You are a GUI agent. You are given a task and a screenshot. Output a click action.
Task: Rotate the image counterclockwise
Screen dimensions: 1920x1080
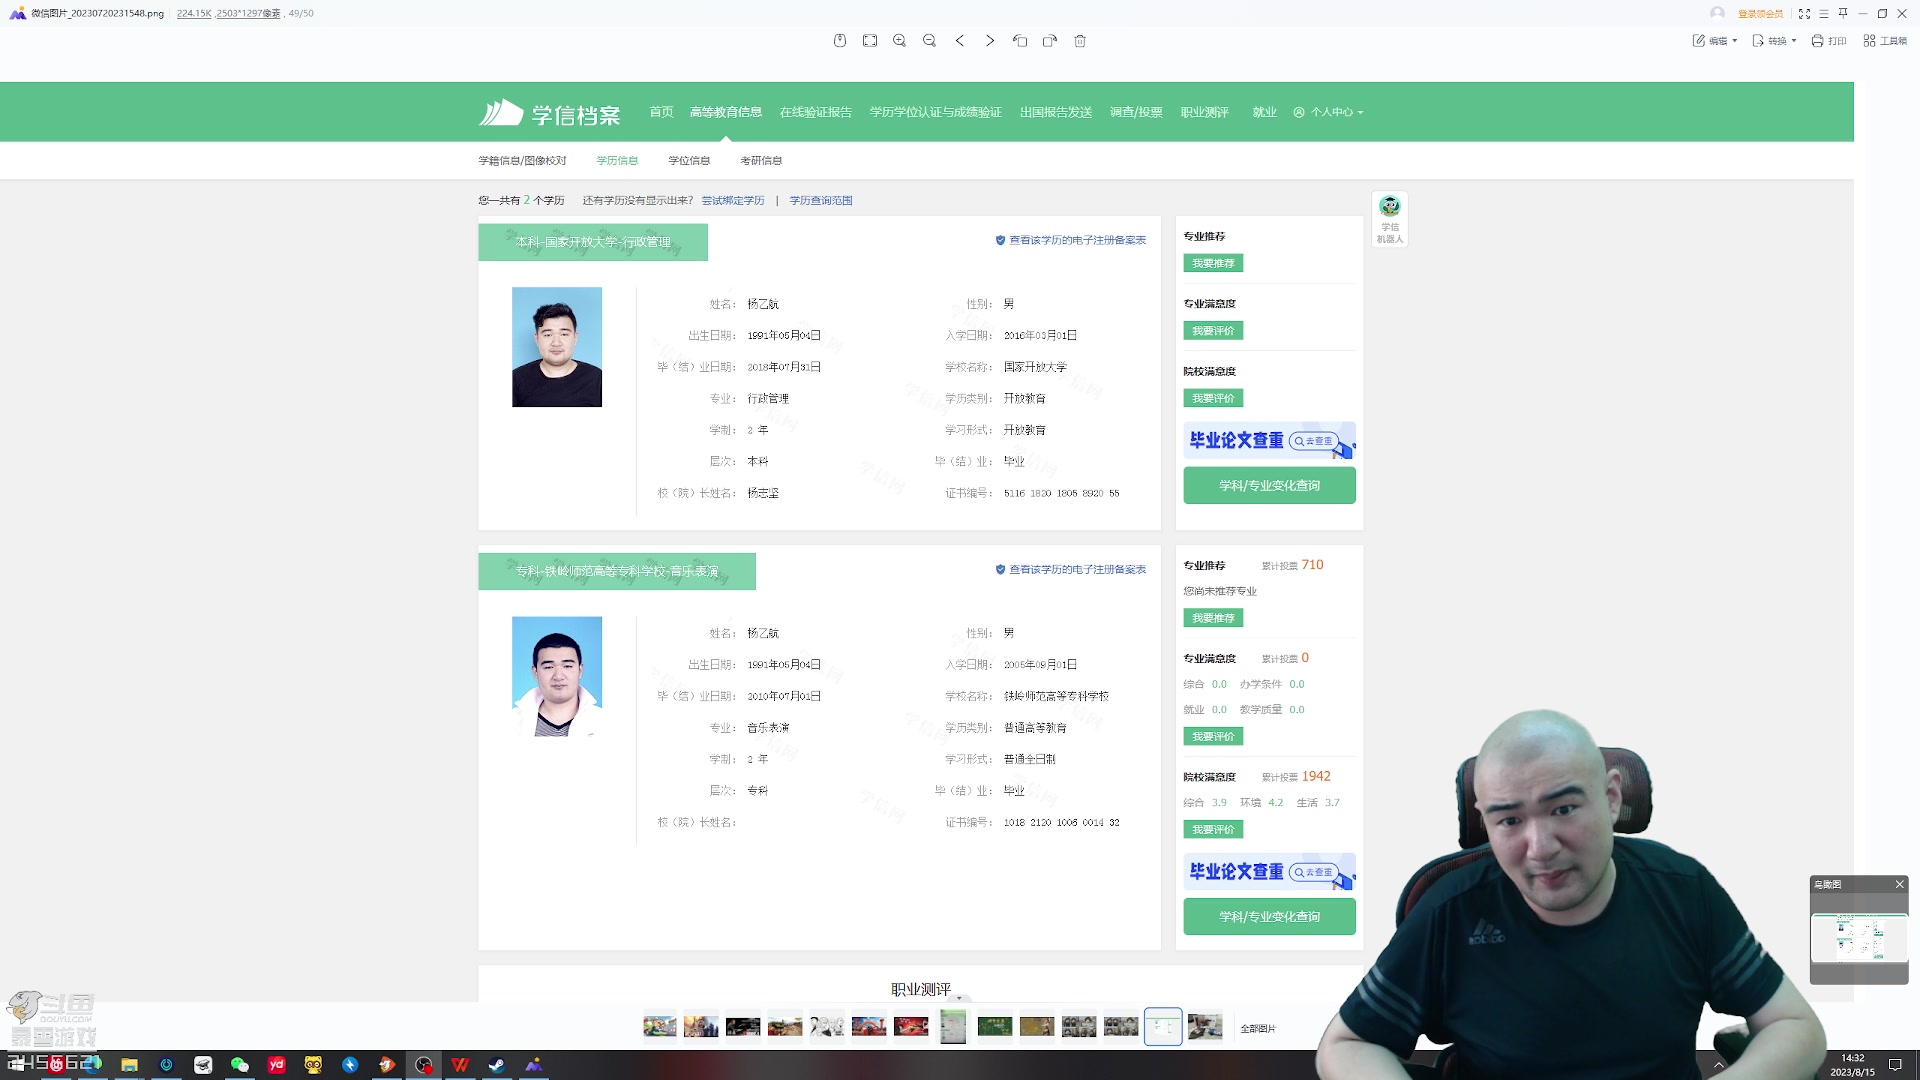click(x=1020, y=41)
